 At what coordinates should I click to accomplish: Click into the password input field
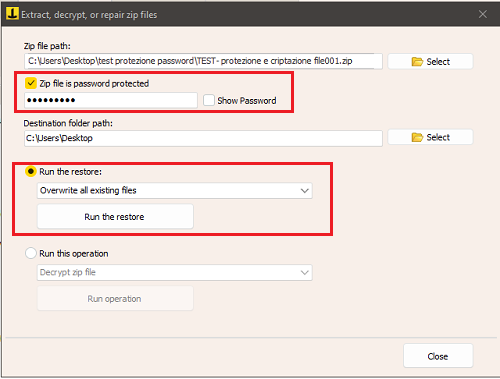click(111, 100)
